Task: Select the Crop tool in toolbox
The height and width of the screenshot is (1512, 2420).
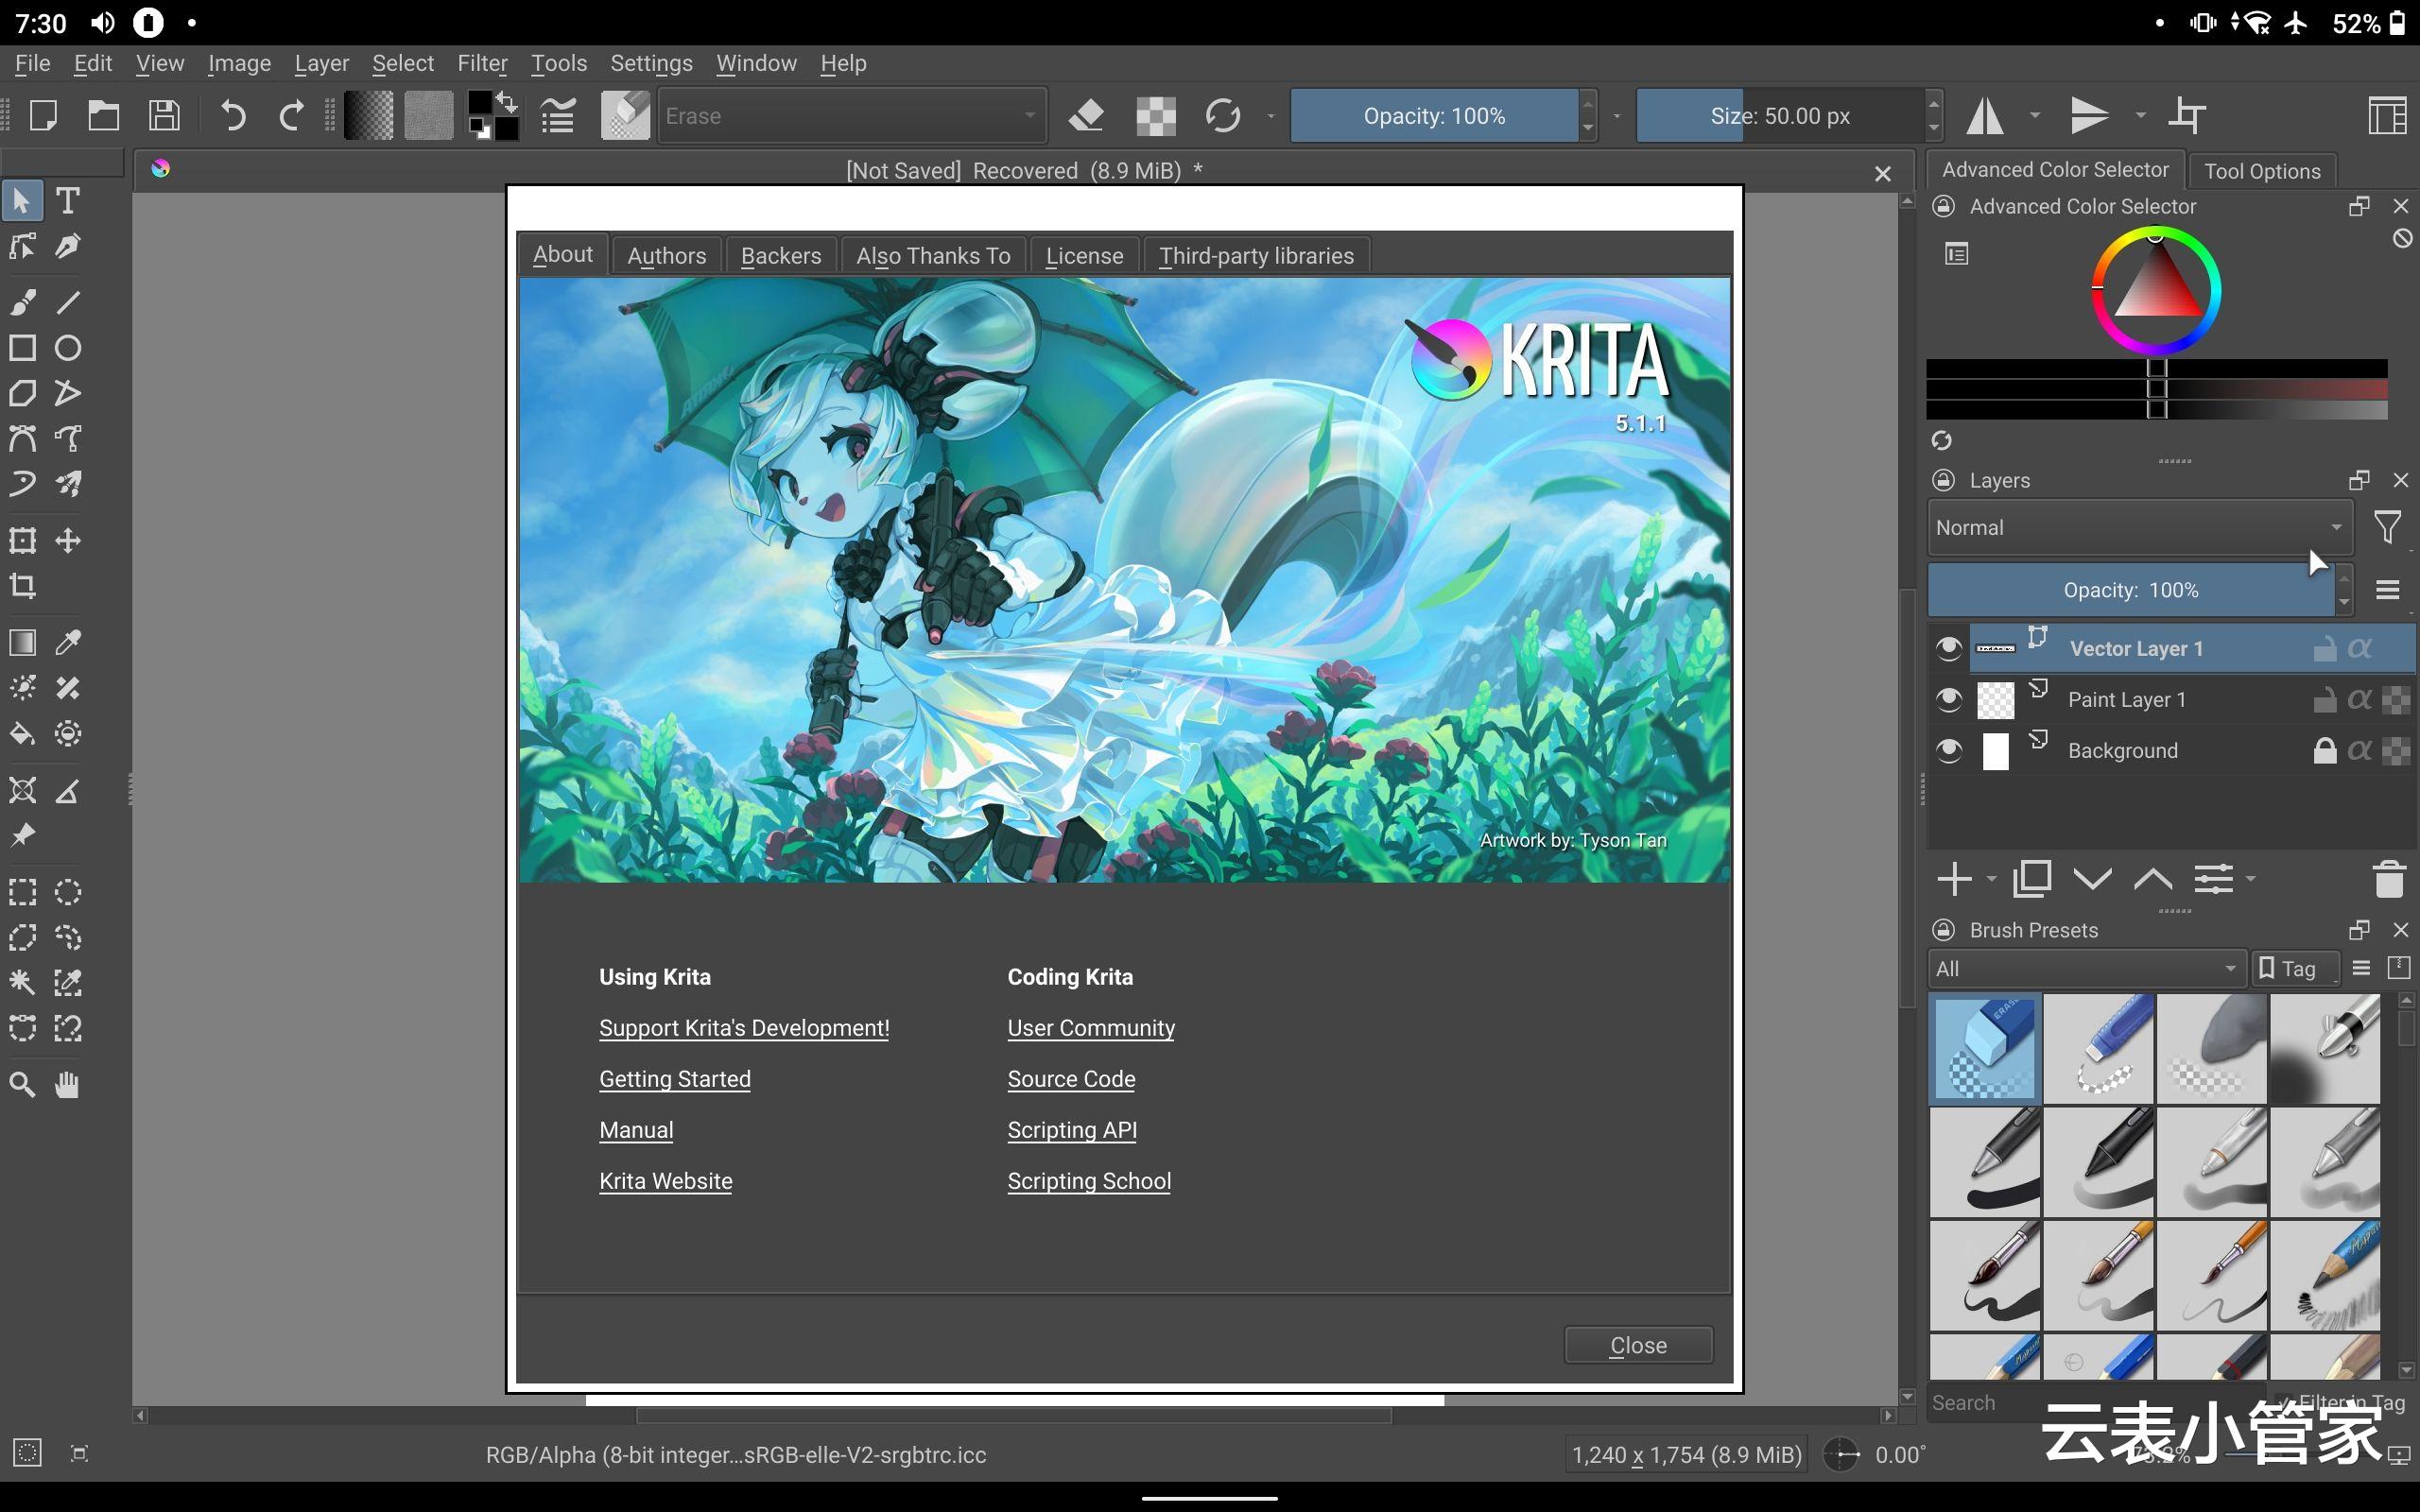Action: 22,586
